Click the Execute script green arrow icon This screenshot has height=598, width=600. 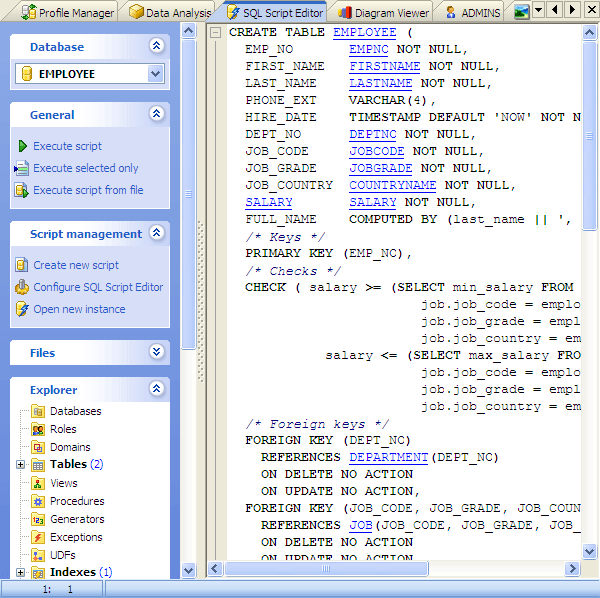pyautogui.click(x=23, y=146)
